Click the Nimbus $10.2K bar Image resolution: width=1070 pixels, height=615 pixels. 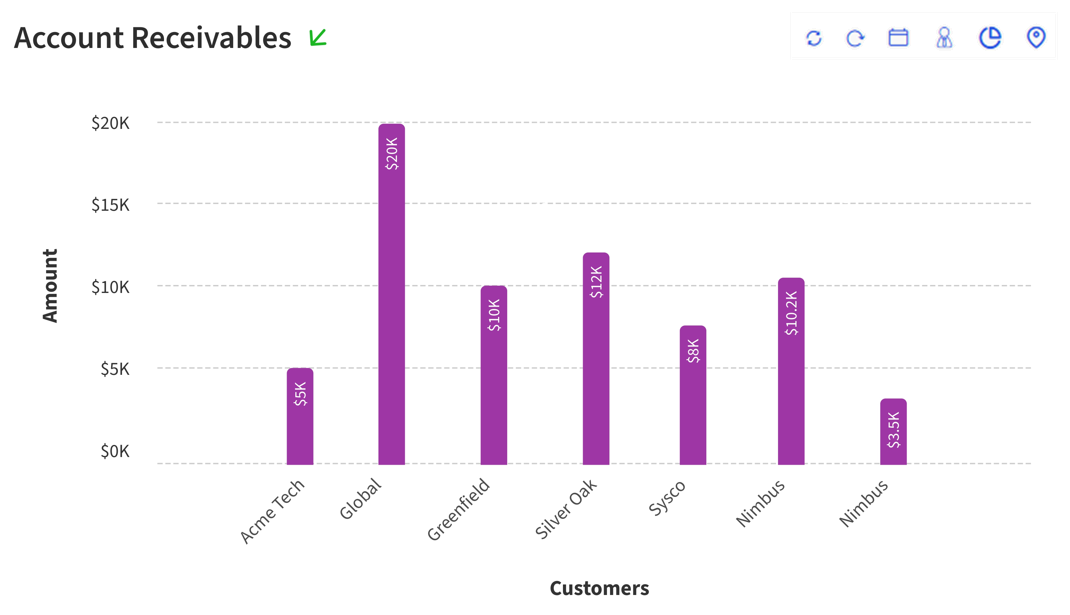[791, 370]
